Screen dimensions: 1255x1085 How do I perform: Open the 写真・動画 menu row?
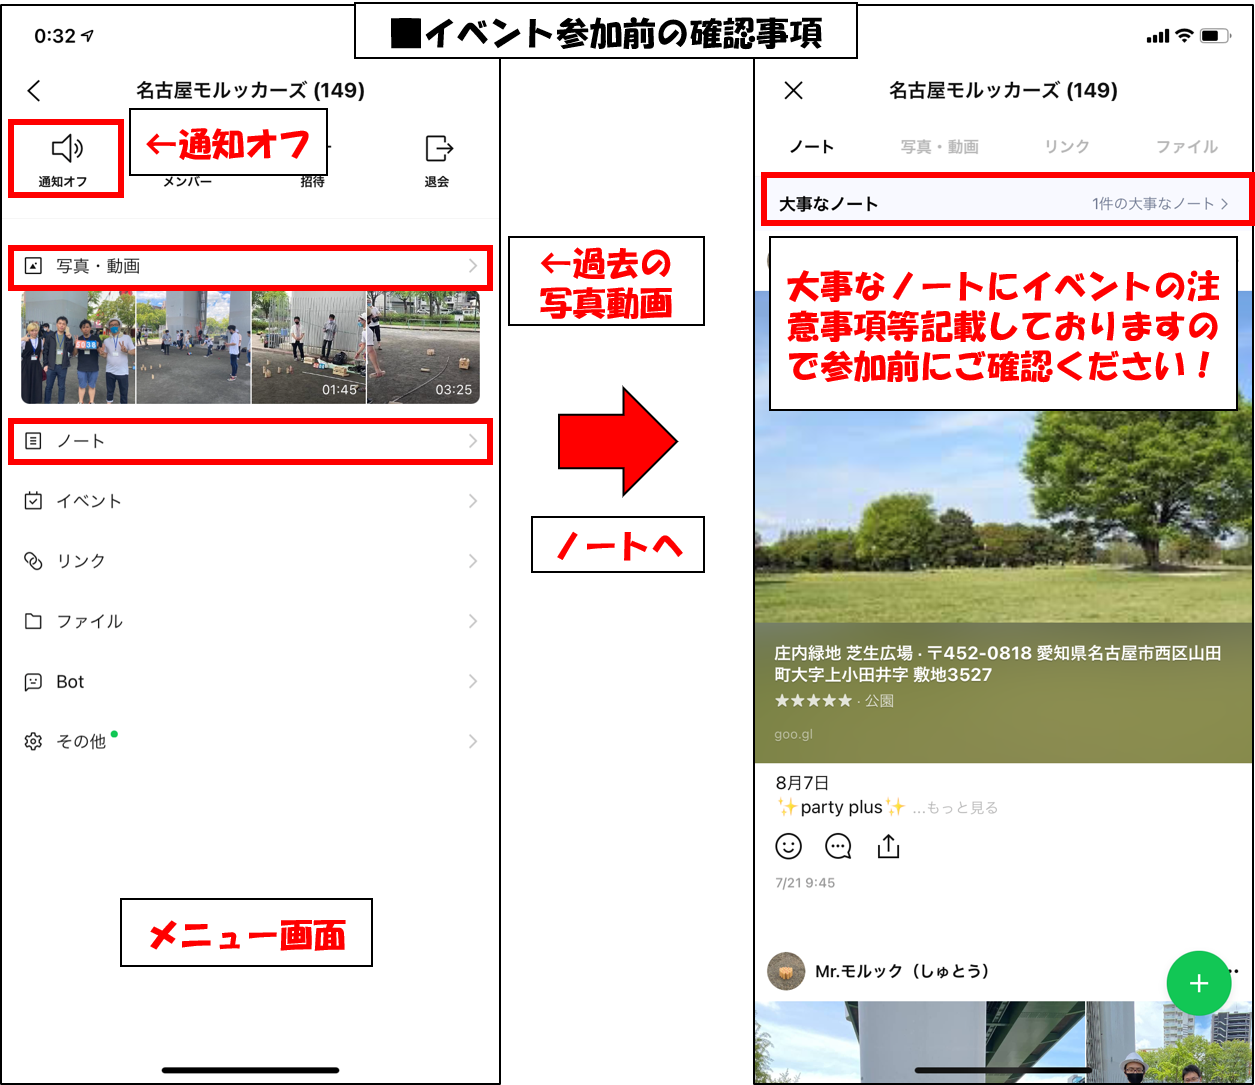[x=250, y=267]
